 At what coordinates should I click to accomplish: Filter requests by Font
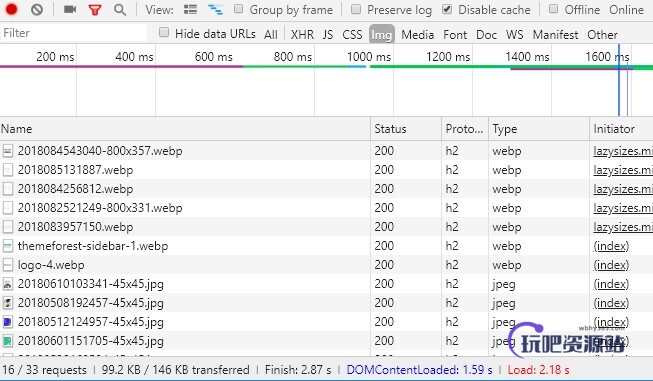(x=455, y=35)
